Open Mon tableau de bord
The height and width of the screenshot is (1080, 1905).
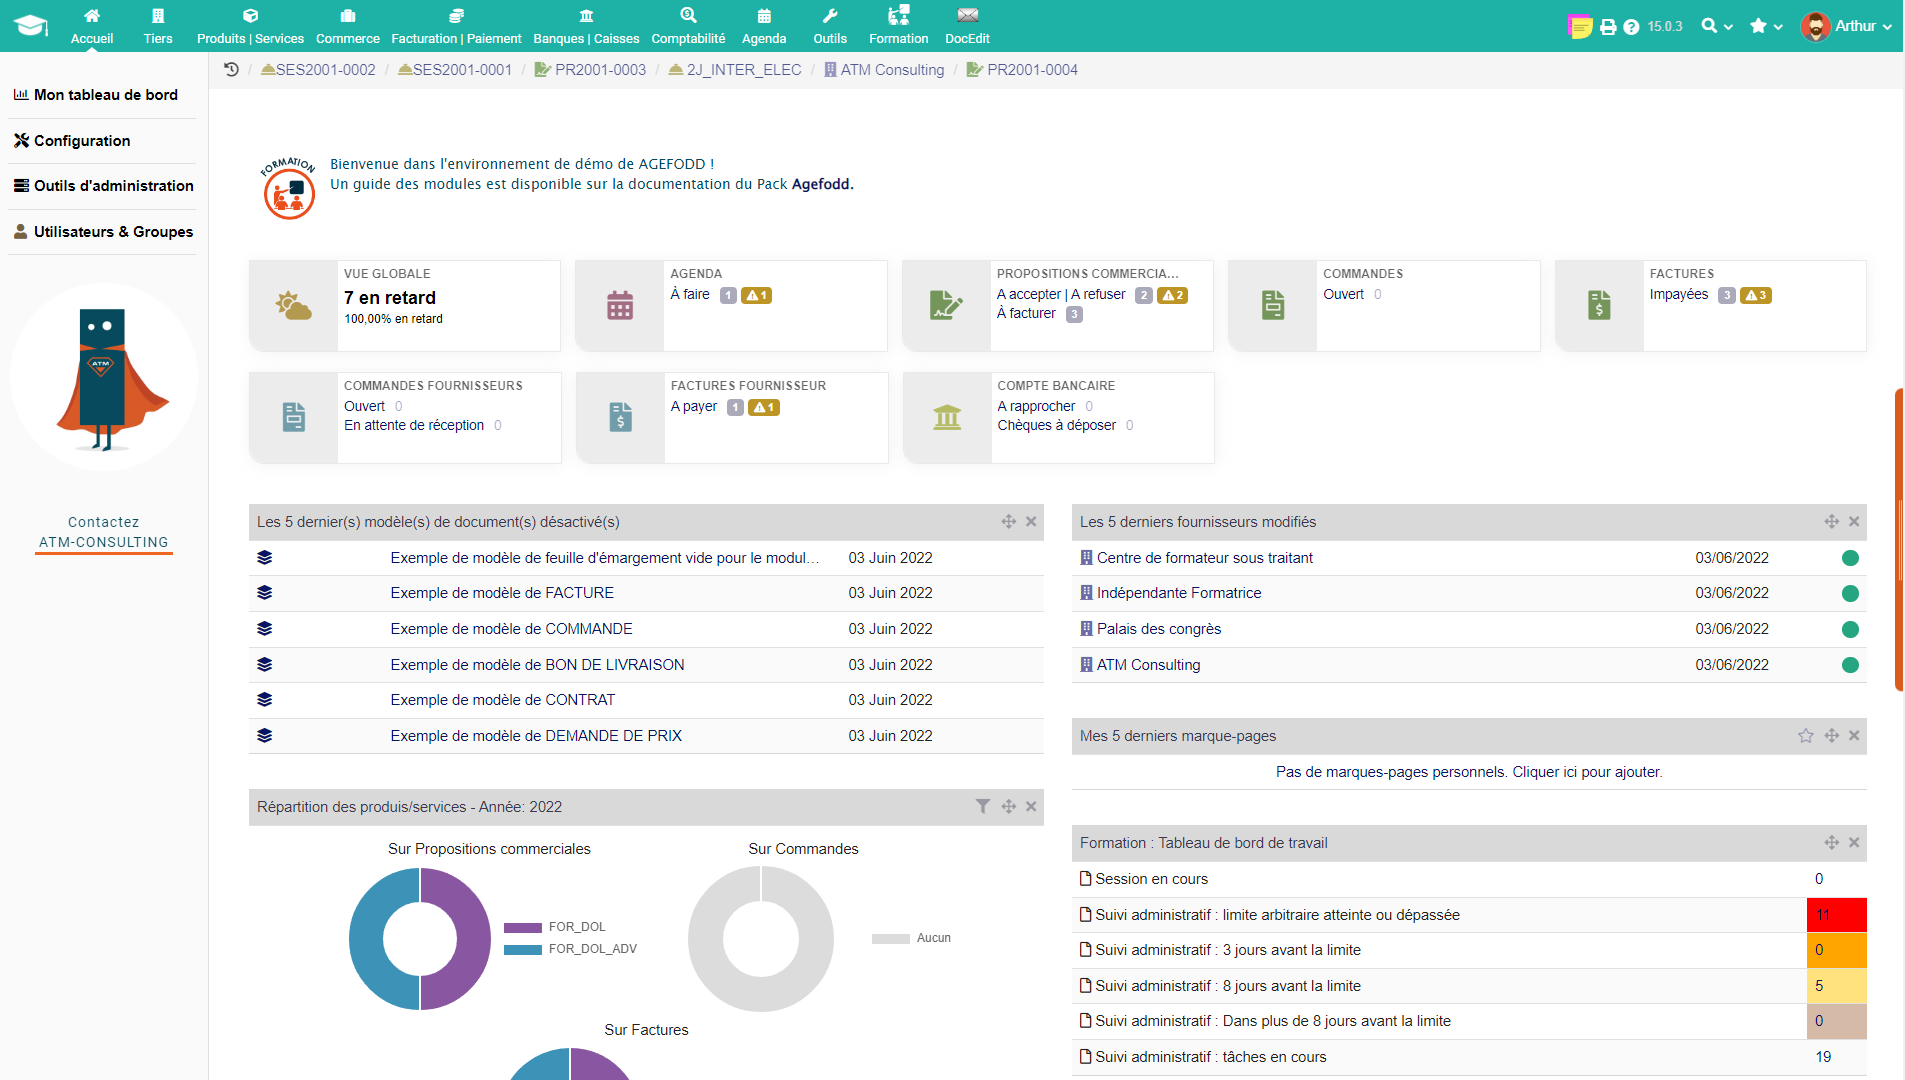[x=96, y=95]
